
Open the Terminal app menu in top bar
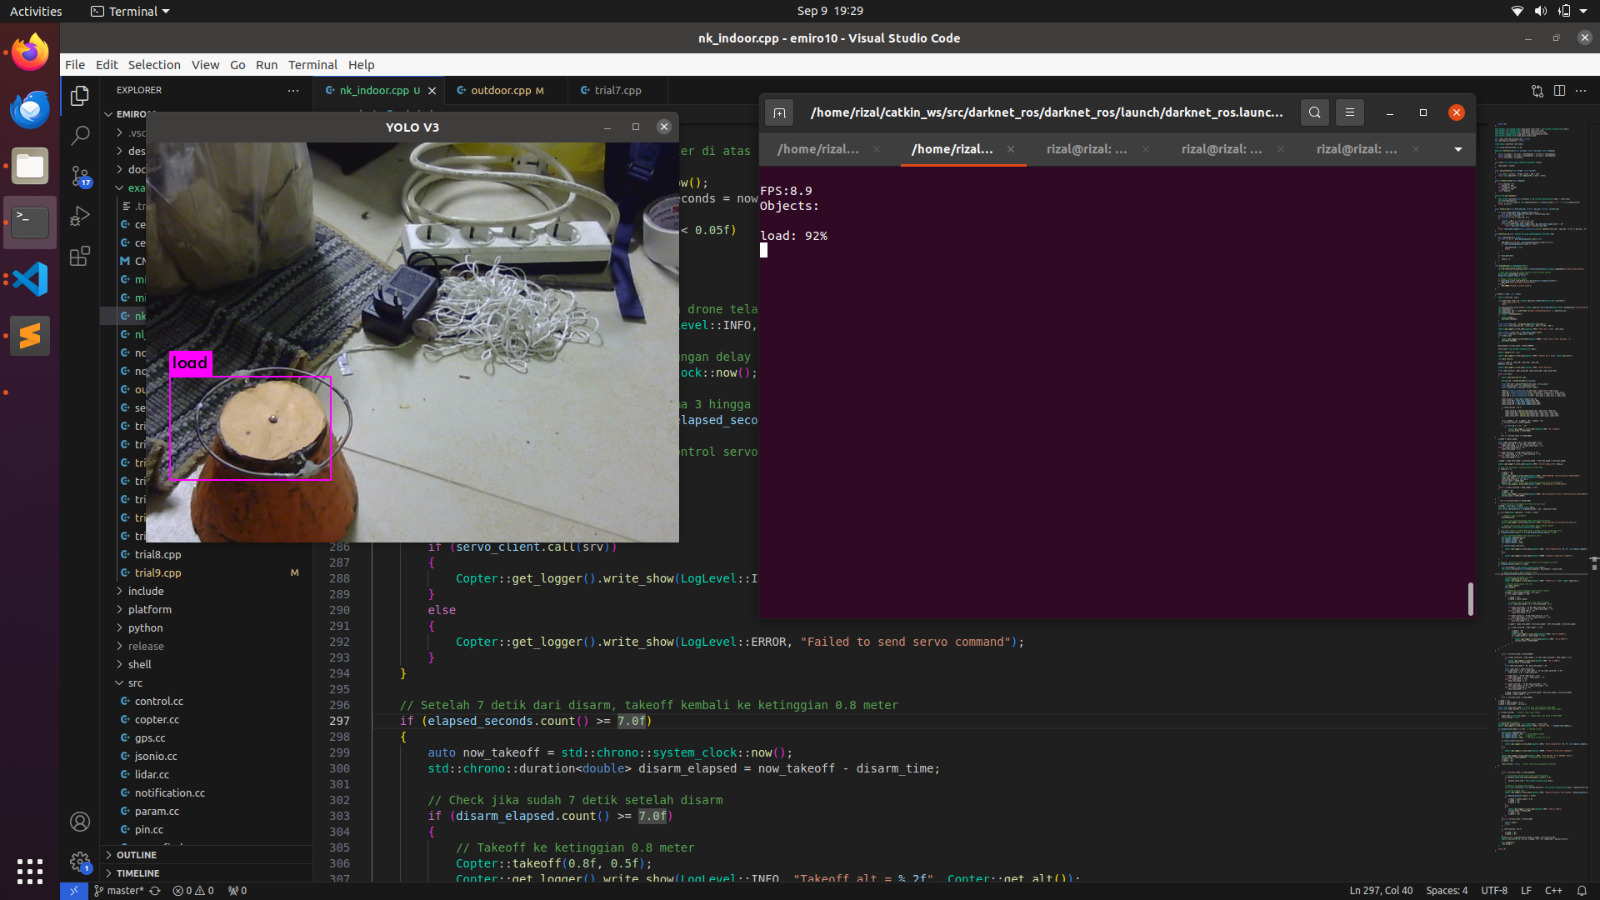click(x=130, y=11)
